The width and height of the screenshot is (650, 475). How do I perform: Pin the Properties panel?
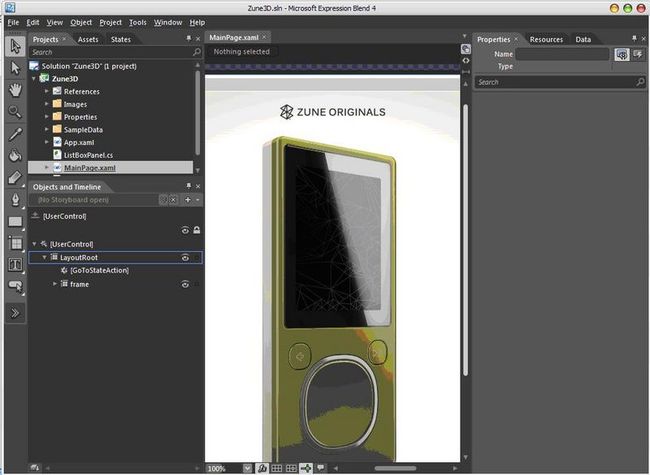tap(634, 39)
